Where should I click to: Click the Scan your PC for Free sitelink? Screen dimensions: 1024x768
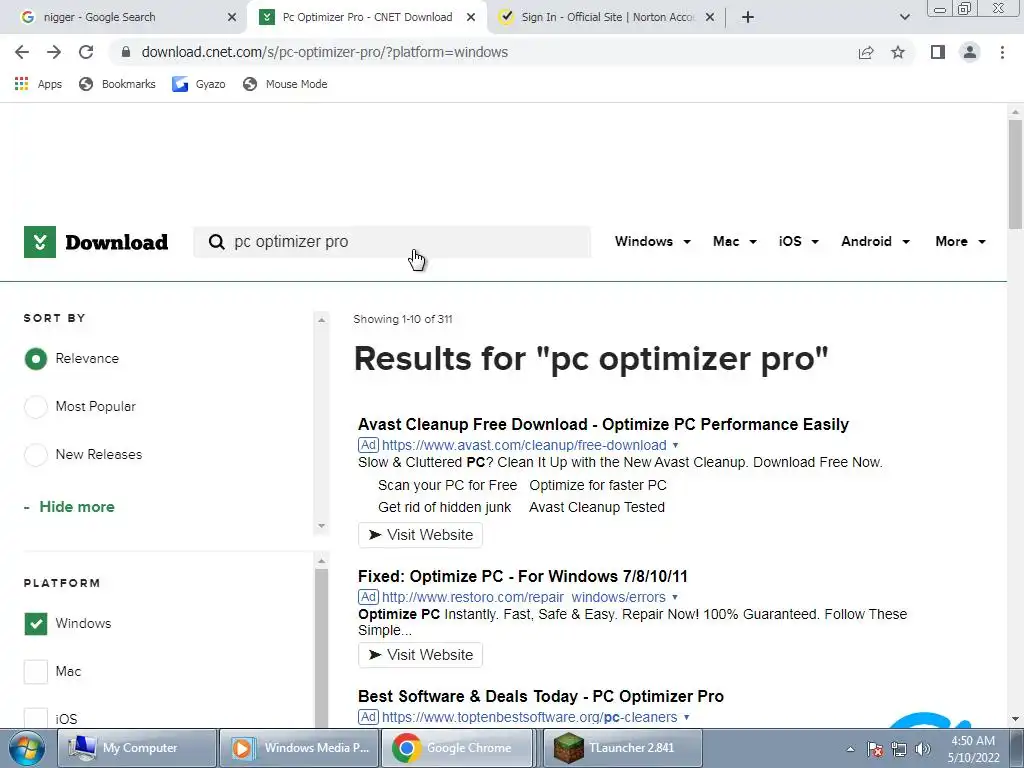[447, 485]
